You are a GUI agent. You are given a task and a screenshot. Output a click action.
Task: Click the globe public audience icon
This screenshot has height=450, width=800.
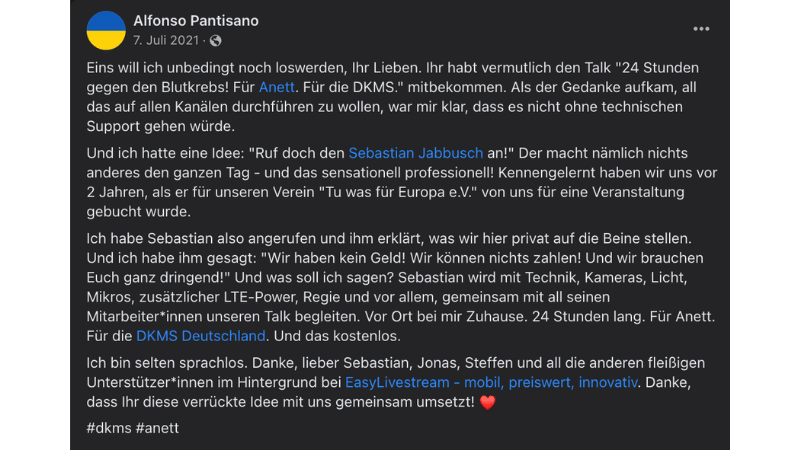216,41
